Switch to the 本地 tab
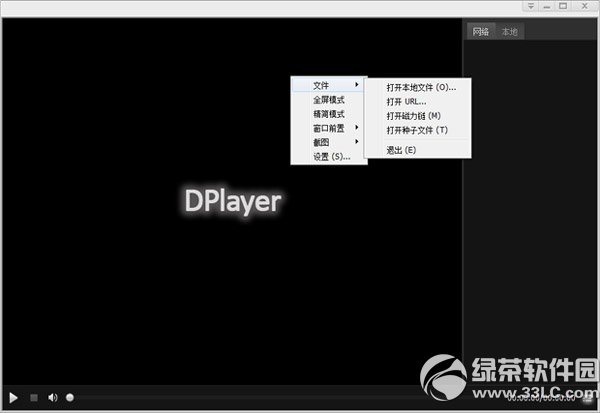 click(x=509, y=31)
